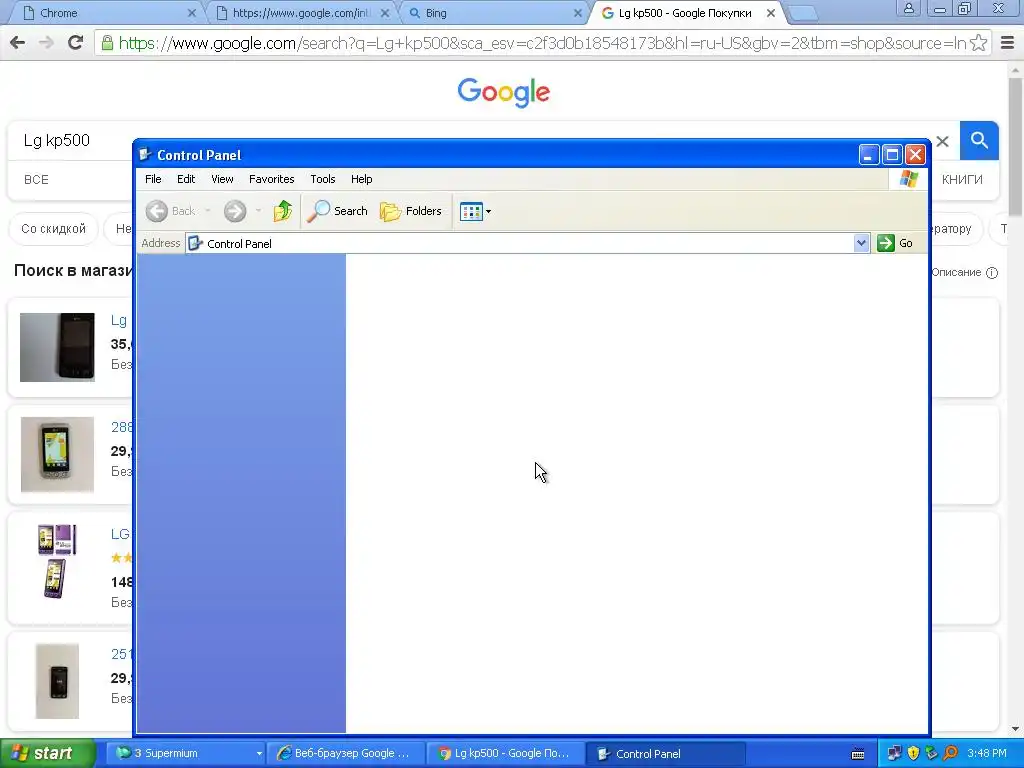Viewport: 1024px width, 768px height.
Task: Click the 3:48 PM clock
Action: 987,754
